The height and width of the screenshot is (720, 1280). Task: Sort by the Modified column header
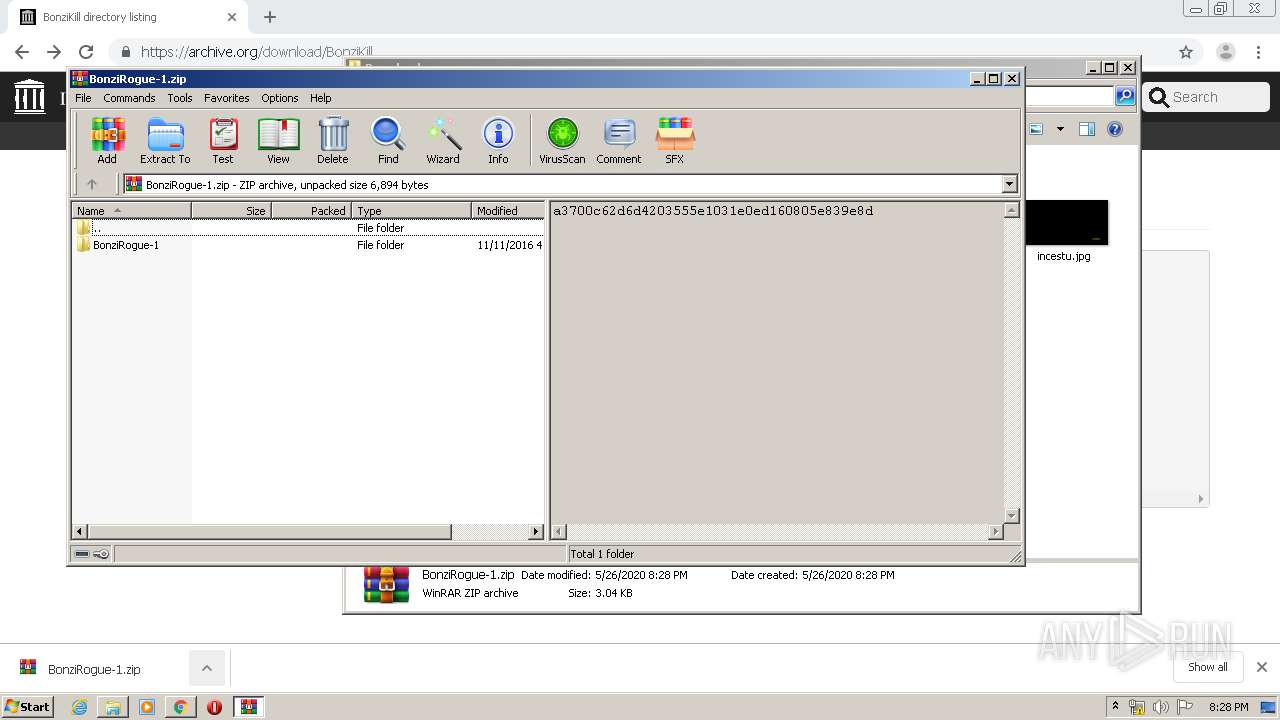tap(508, 210)
